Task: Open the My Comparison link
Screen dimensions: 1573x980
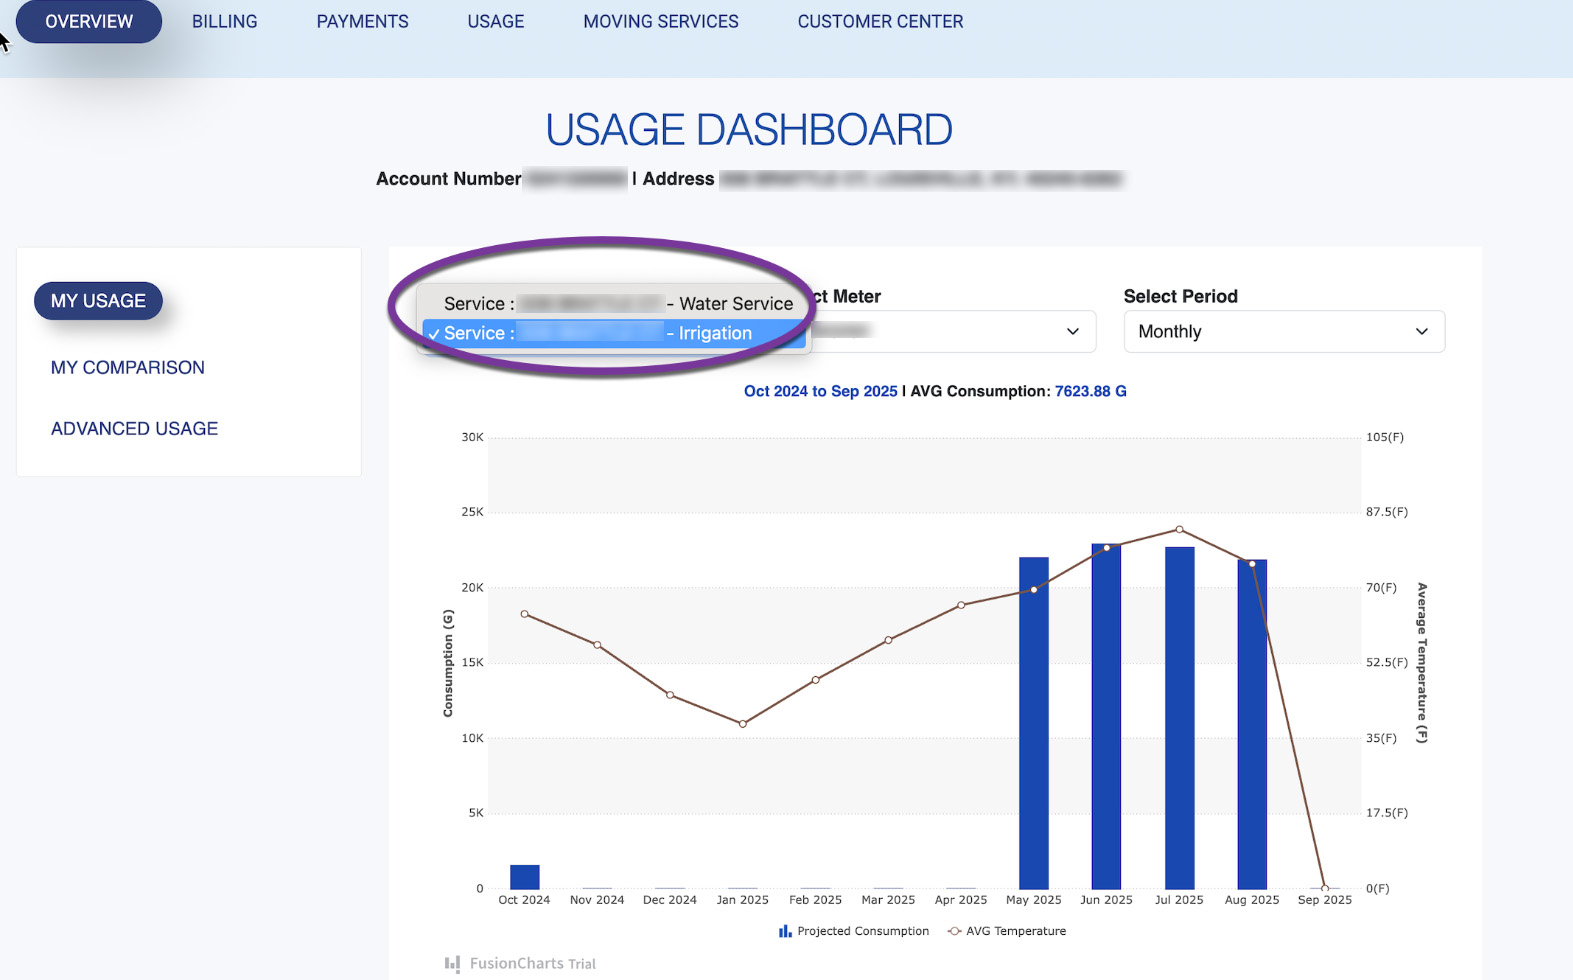Action: point(128,368)
